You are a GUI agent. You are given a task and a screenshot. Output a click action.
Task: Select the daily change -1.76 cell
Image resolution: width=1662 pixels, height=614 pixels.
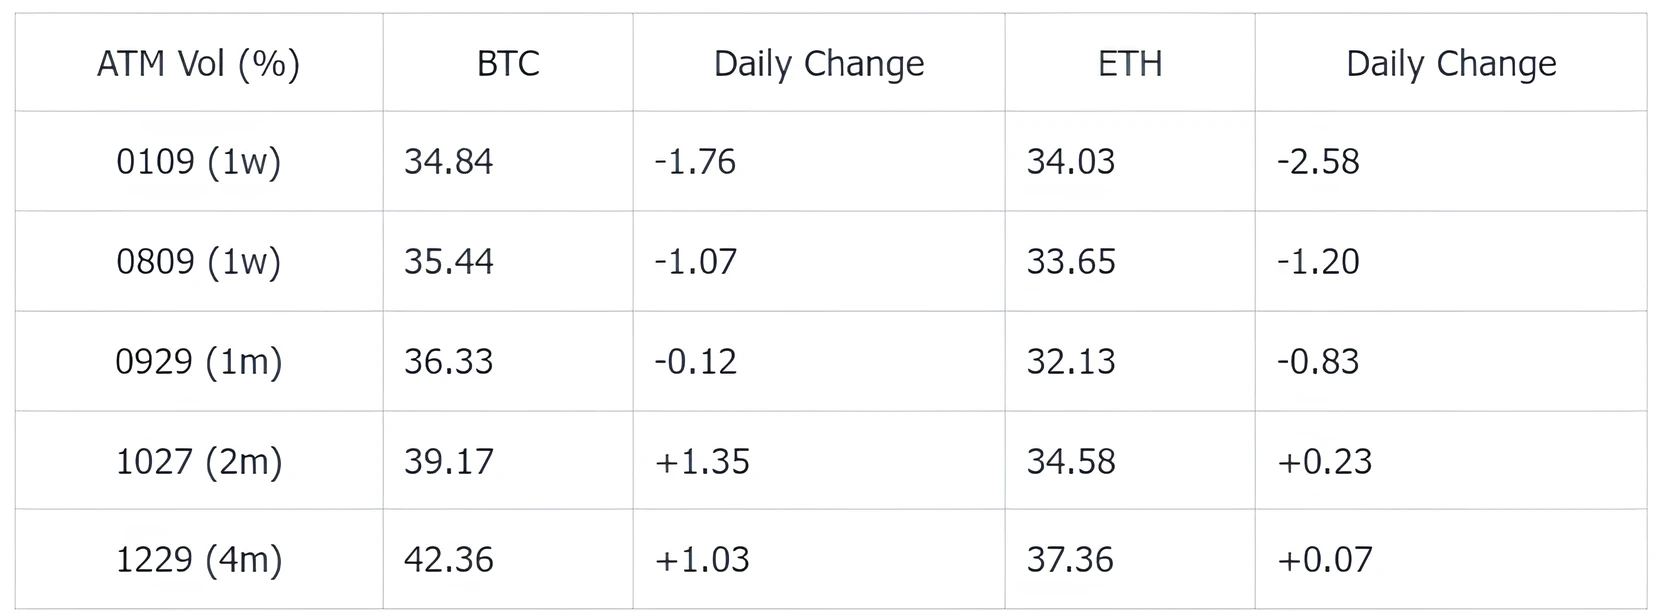[695, 162]
